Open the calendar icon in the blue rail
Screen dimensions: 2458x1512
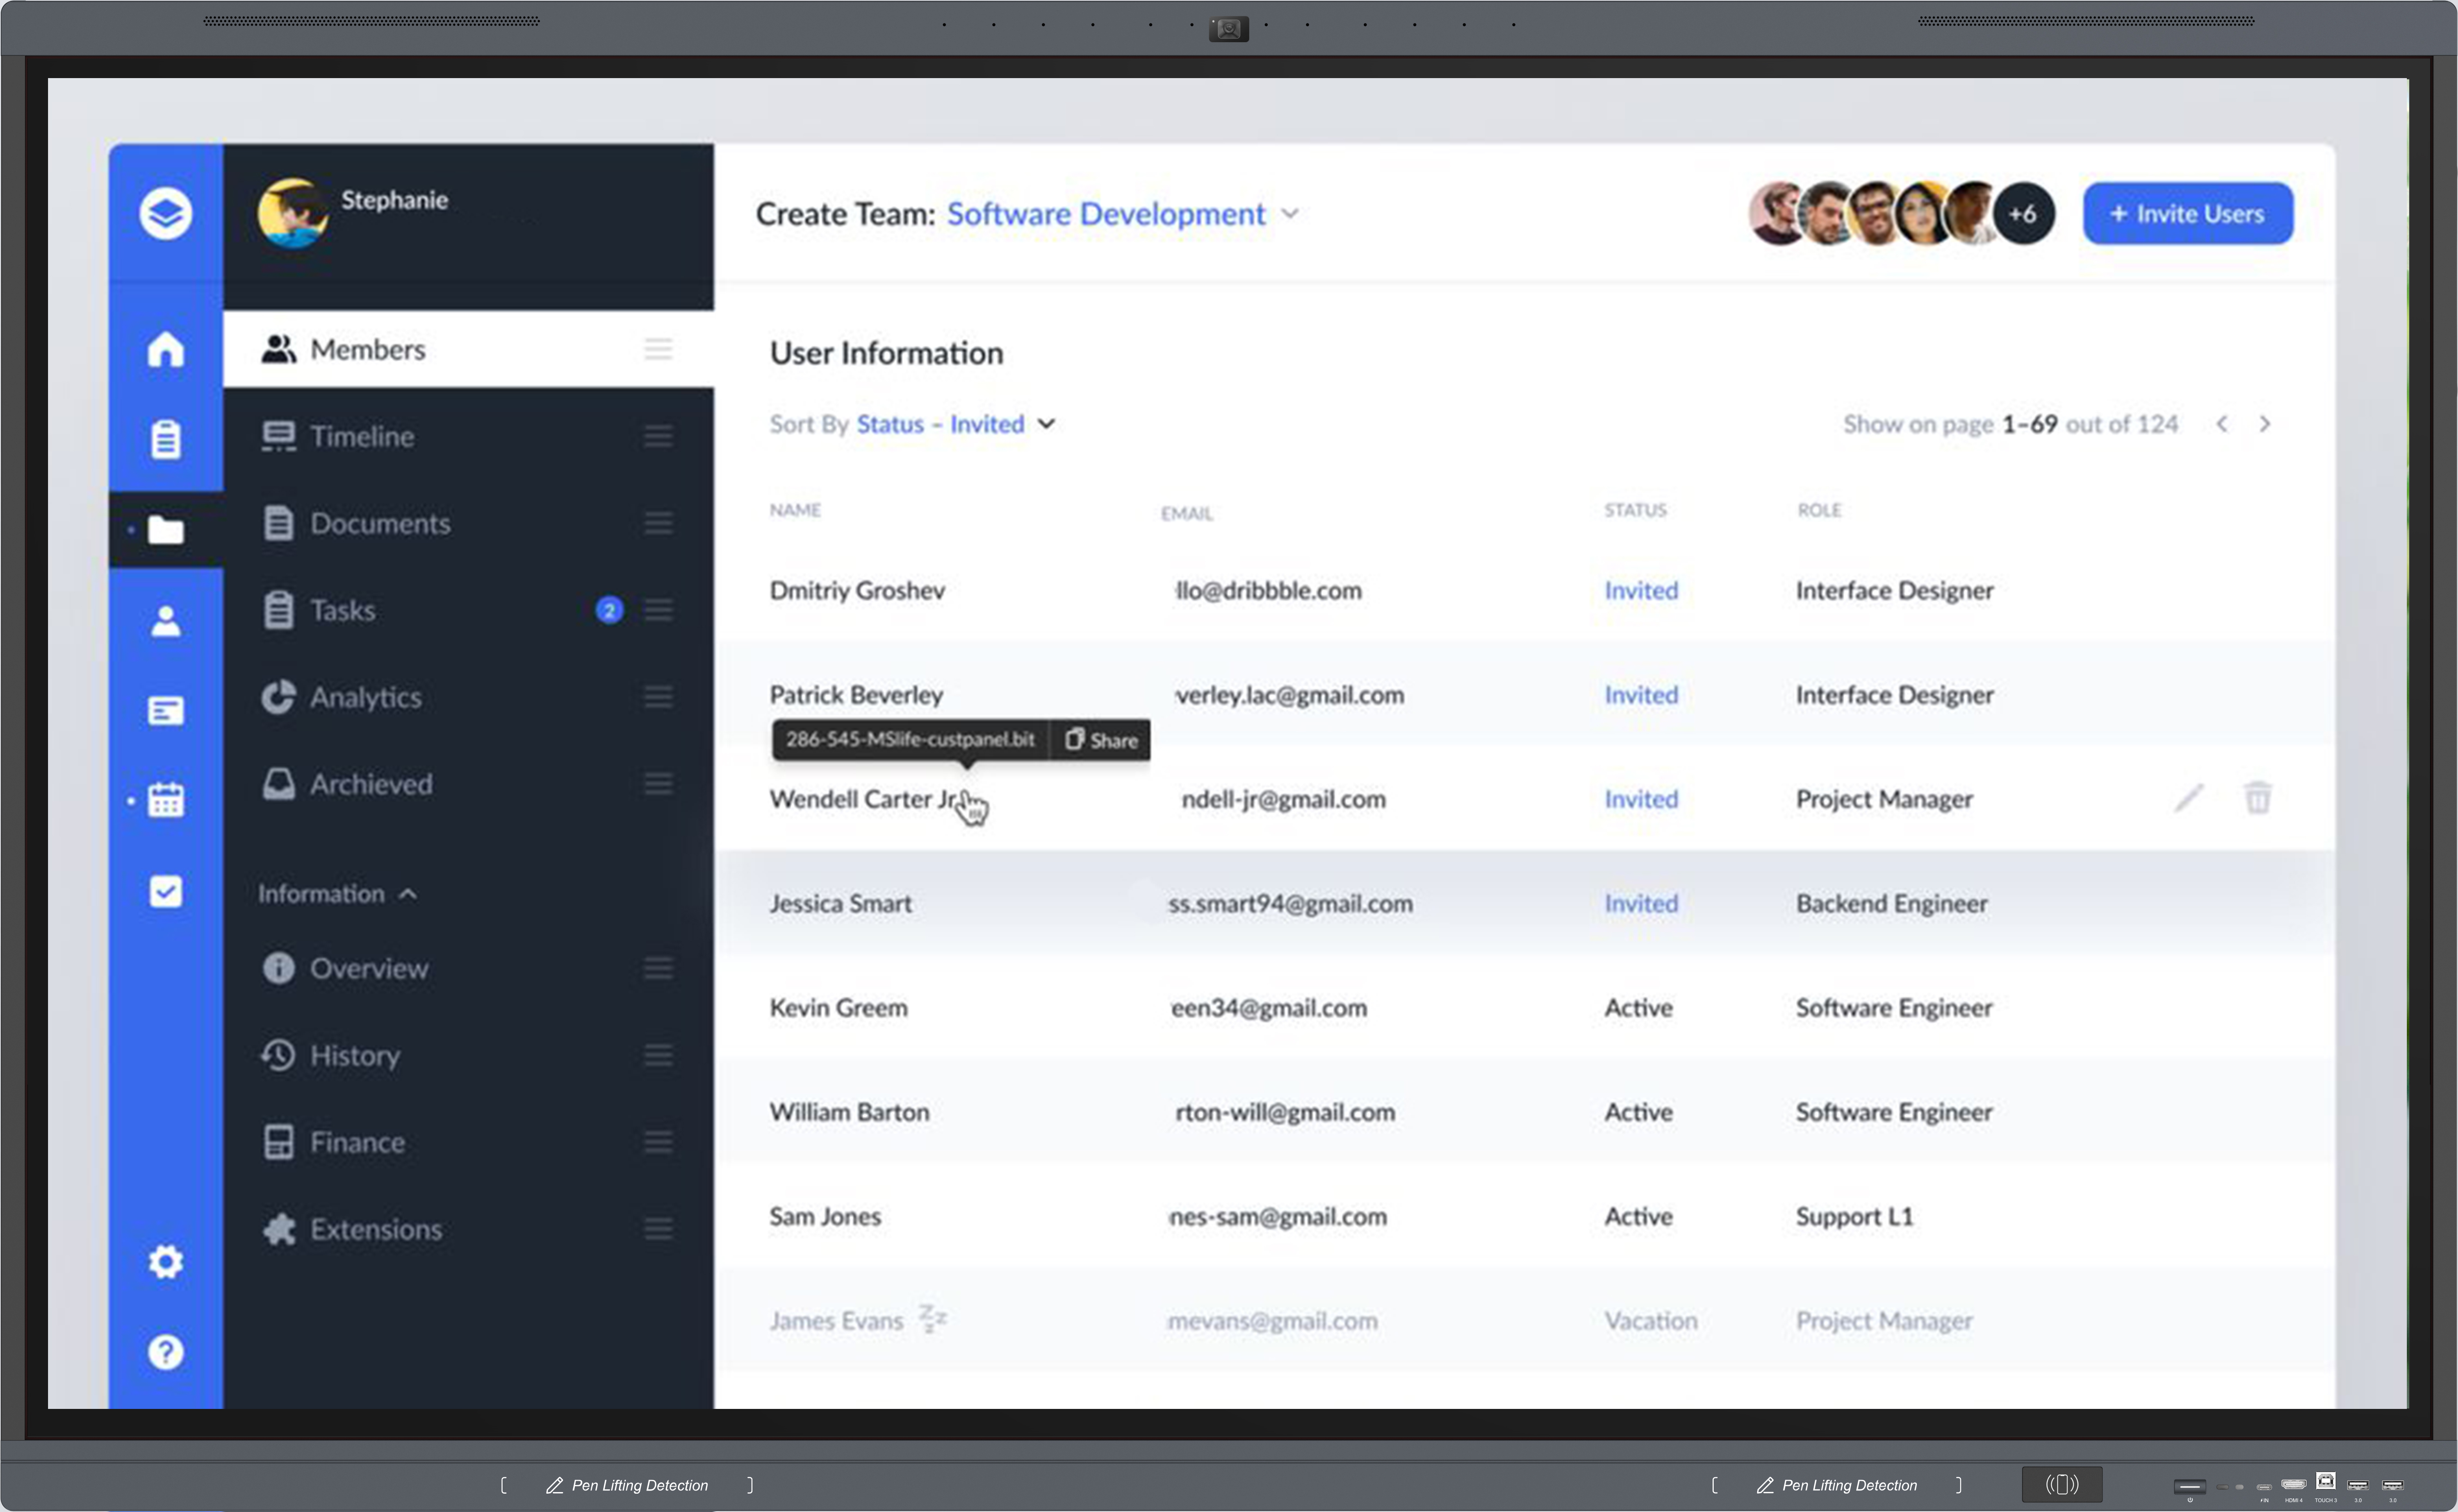click(165, 800)
